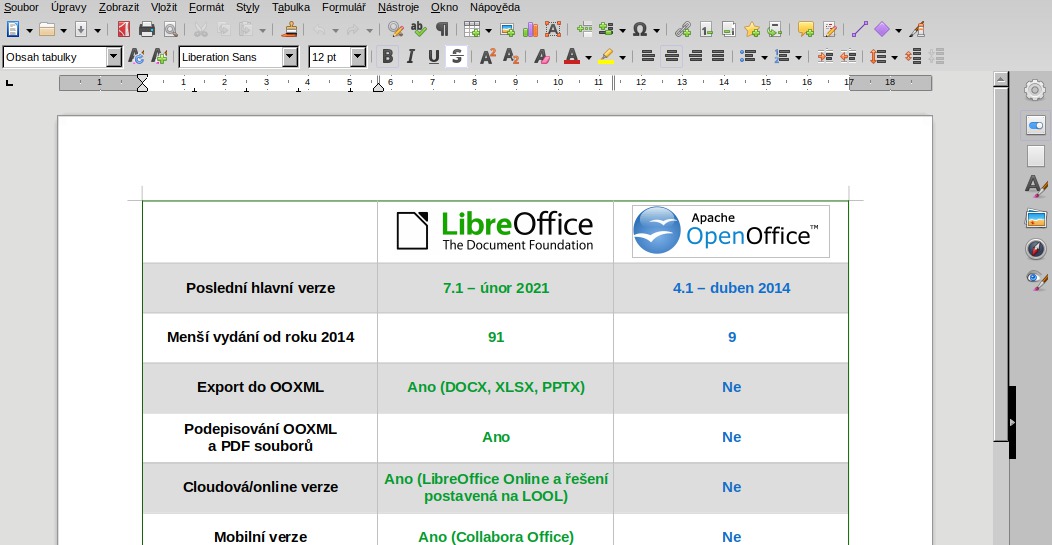
Task: Toggle Subscript formatting
Action: point(511,57)
